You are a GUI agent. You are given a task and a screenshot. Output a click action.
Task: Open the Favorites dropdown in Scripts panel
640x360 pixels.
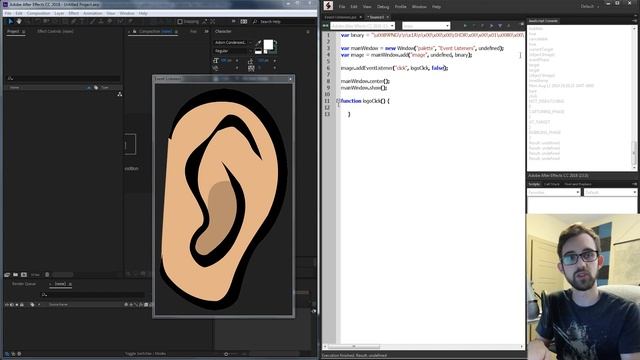point(554,192)
